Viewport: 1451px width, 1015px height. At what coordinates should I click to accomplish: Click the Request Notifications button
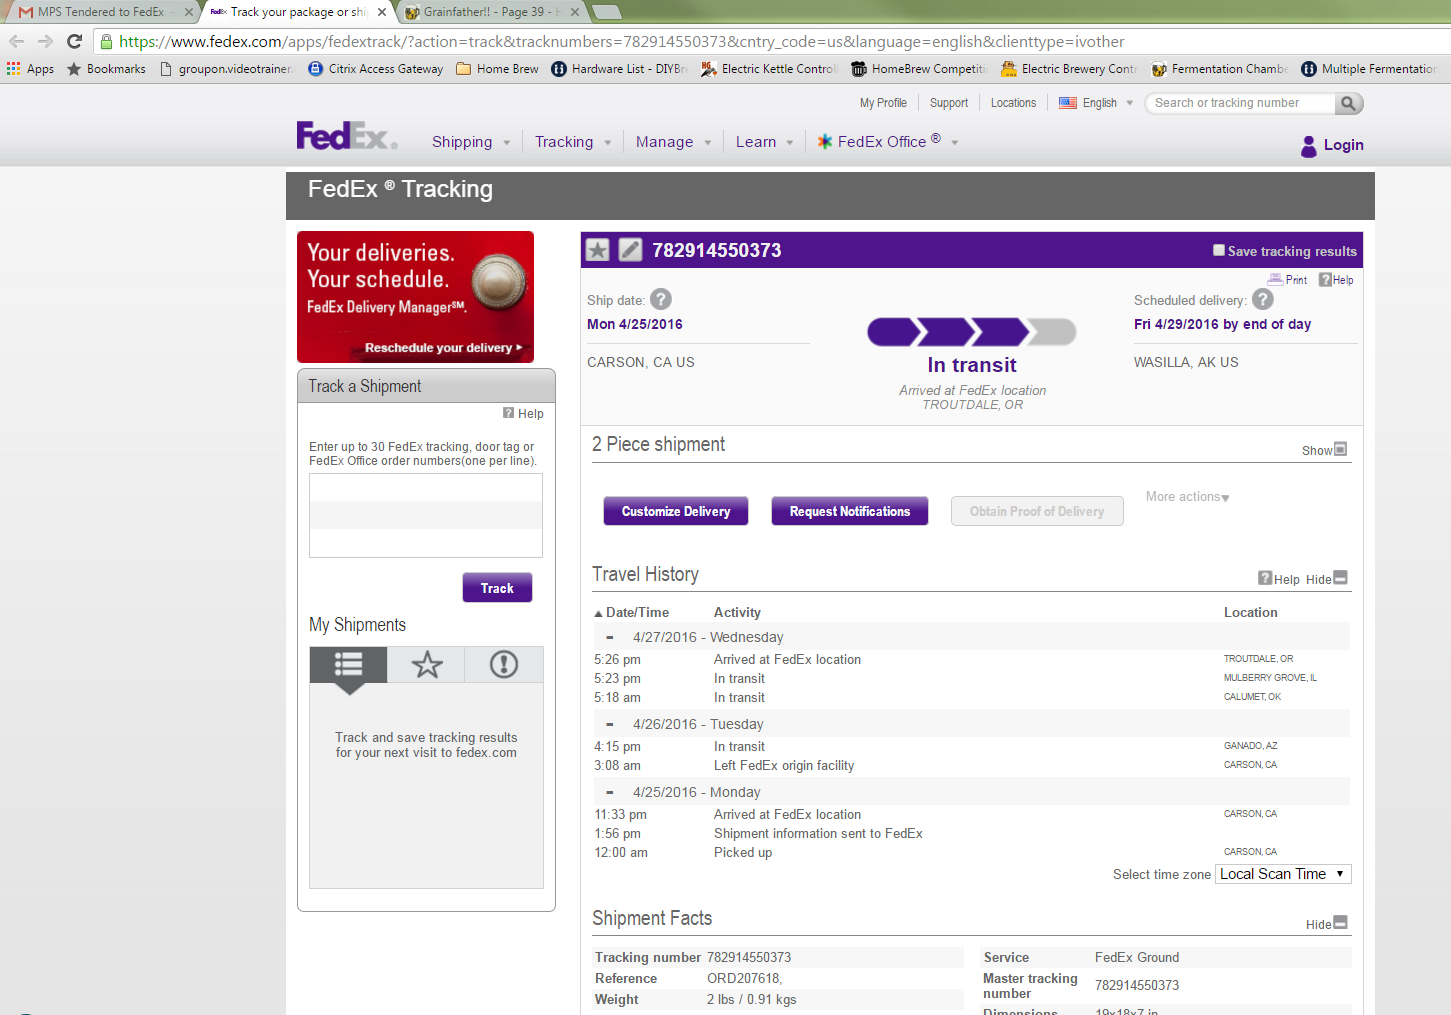(850, 511)
